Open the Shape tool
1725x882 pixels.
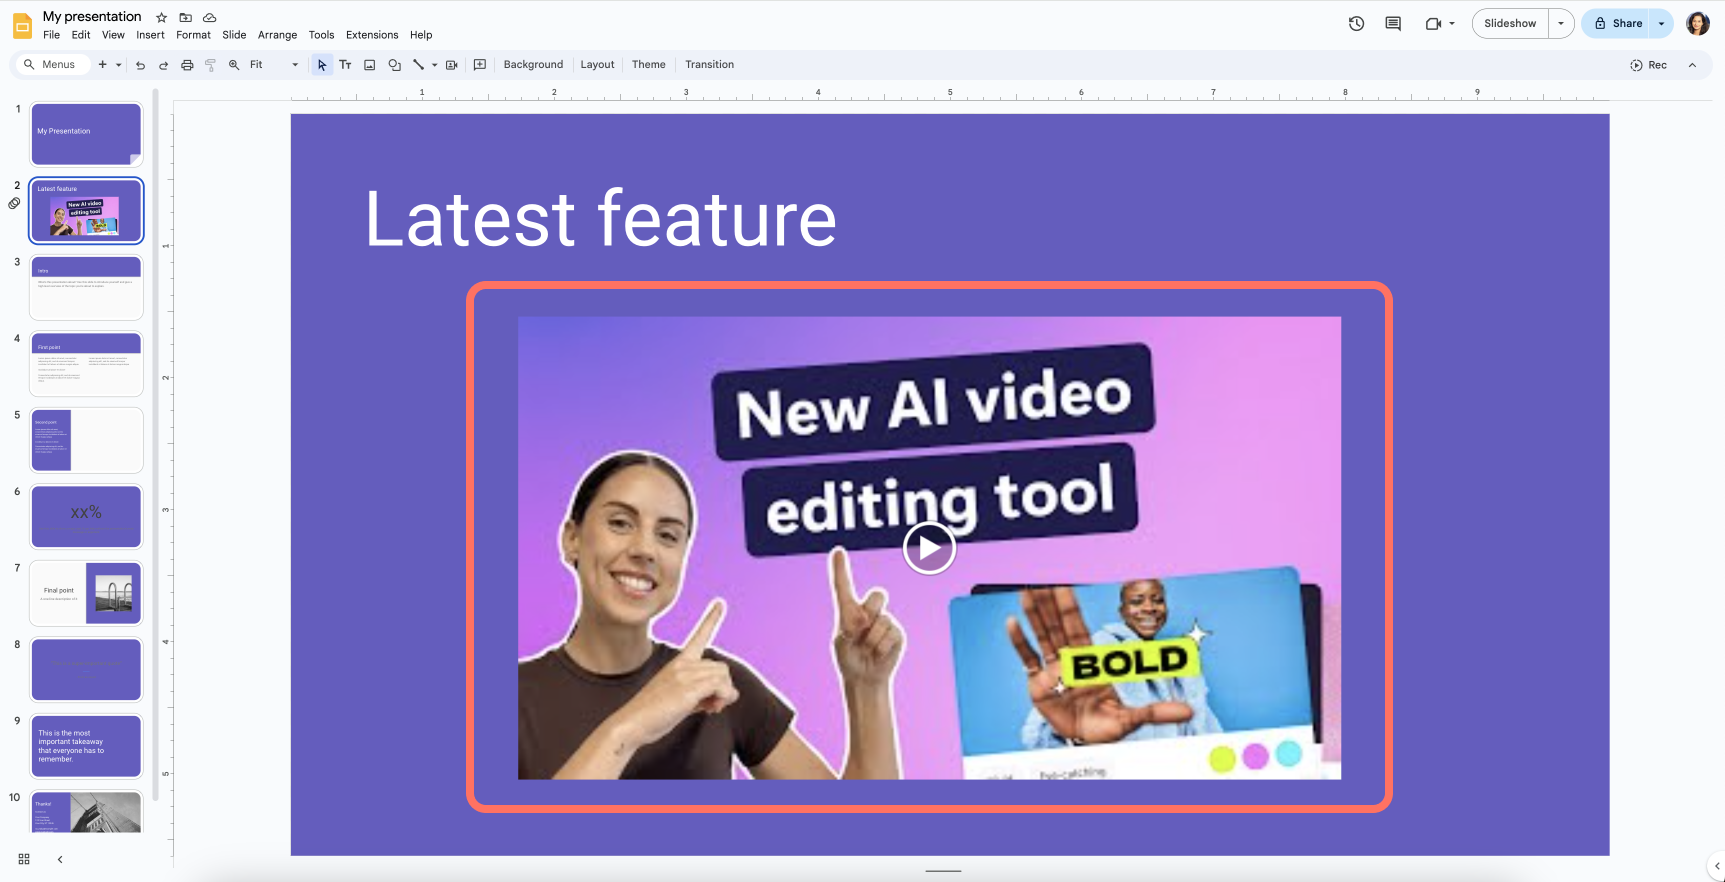tap(394, 65)
